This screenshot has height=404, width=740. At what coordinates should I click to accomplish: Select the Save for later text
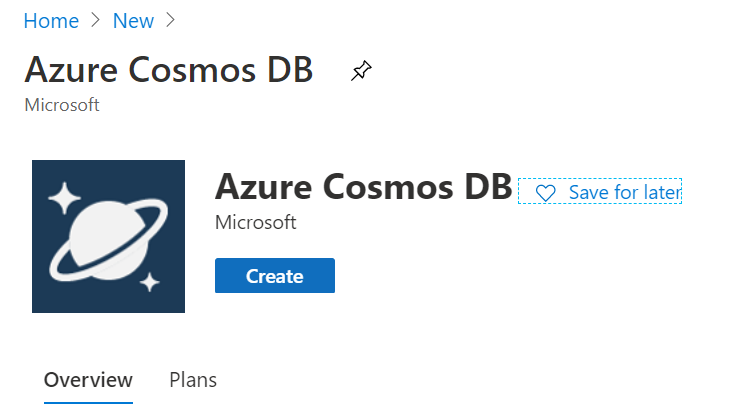pyautogui.click(x=624, y=193)
